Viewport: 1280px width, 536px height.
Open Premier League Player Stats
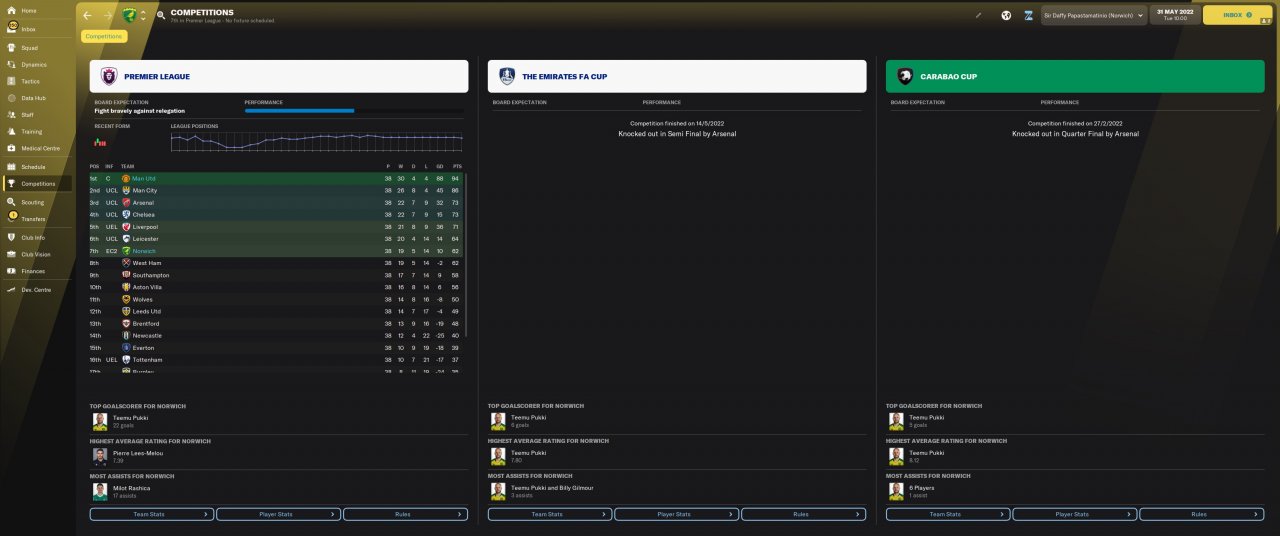[x=278, y=514]
